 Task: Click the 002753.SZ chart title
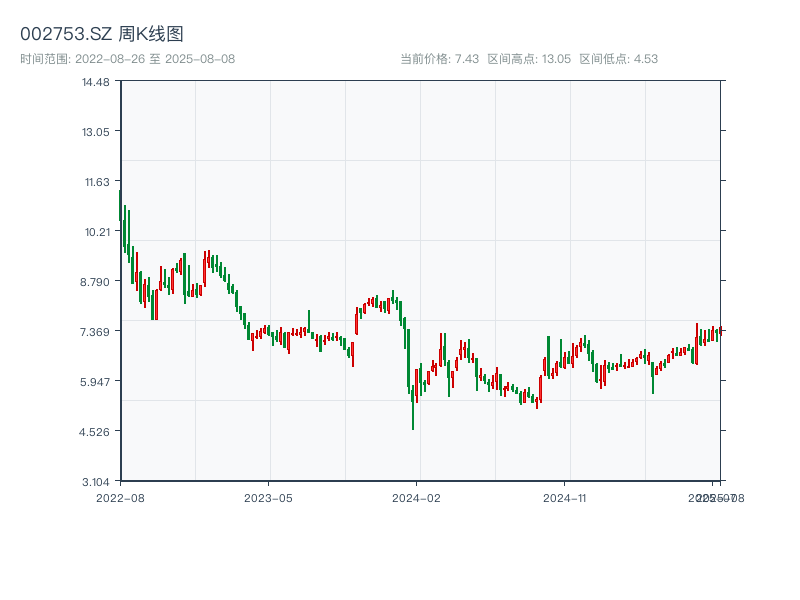click(102, 35)
